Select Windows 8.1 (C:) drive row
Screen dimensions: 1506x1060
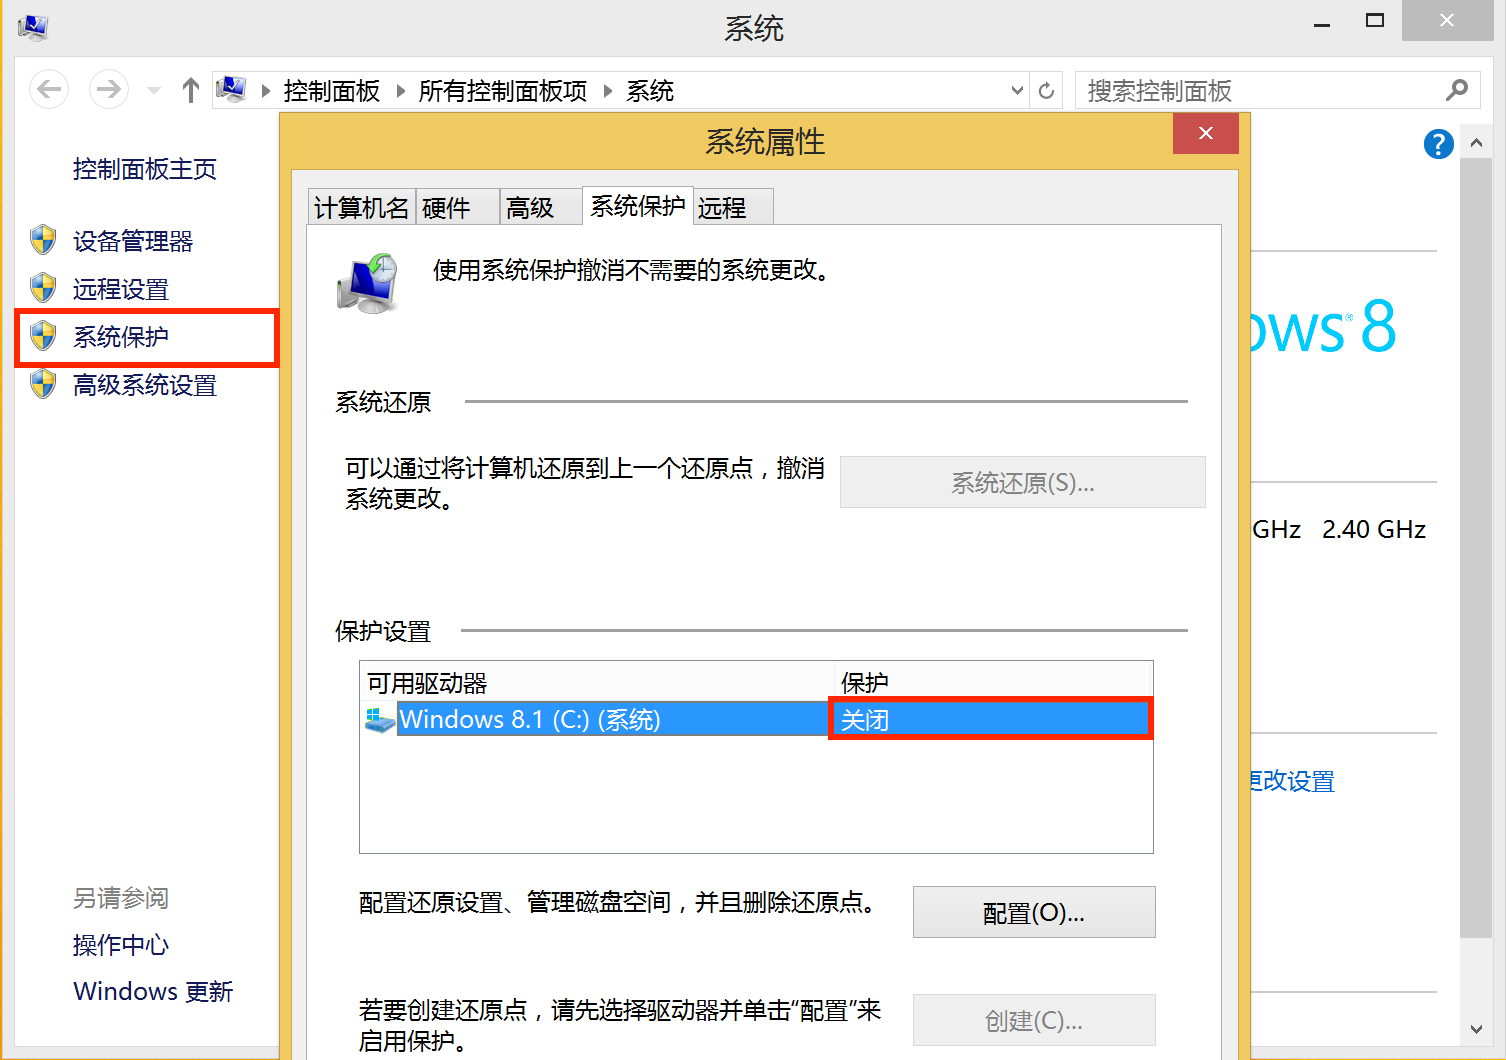coord(756,719)
